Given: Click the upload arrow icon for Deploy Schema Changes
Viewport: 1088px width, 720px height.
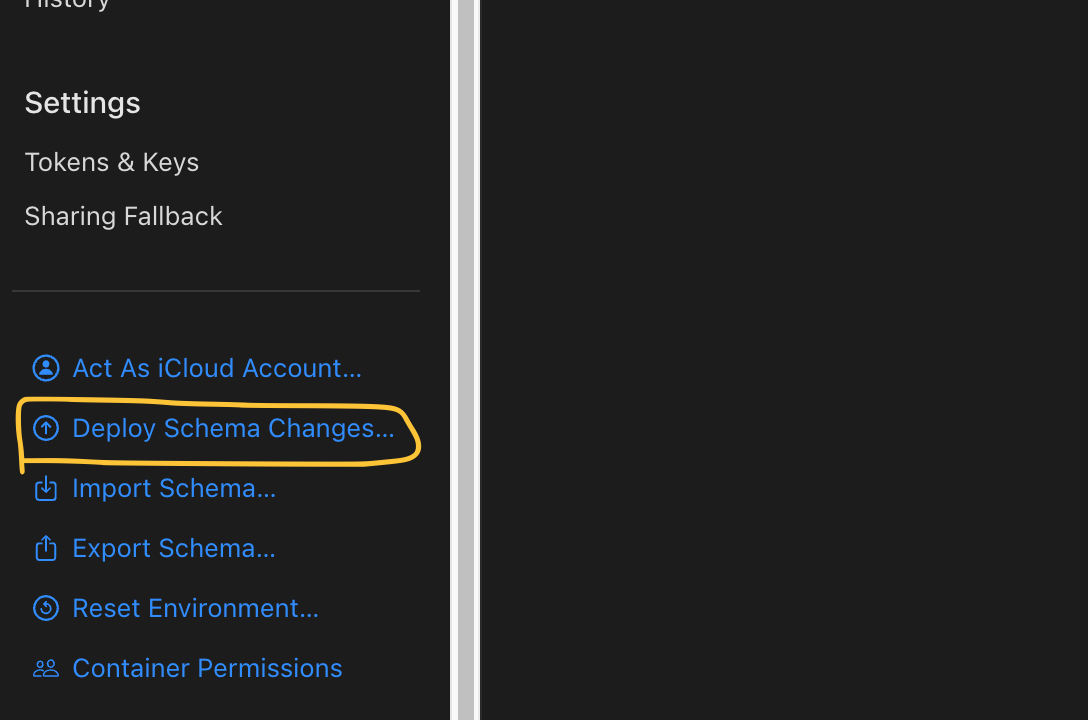Looking at the screenshot, I should pyautogui.click(x=46, y=428).
